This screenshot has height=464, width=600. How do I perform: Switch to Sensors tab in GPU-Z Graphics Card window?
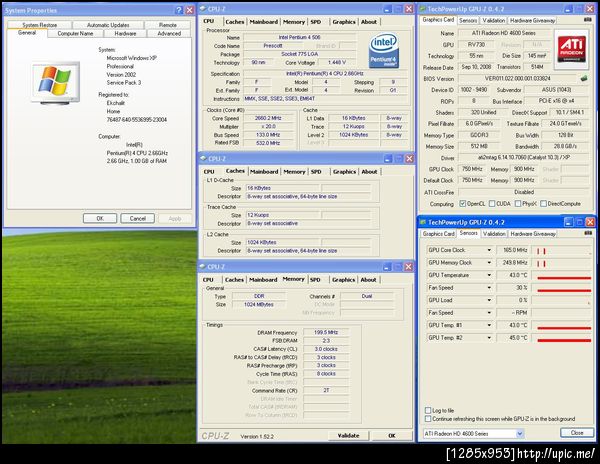[x=468, y=21]
